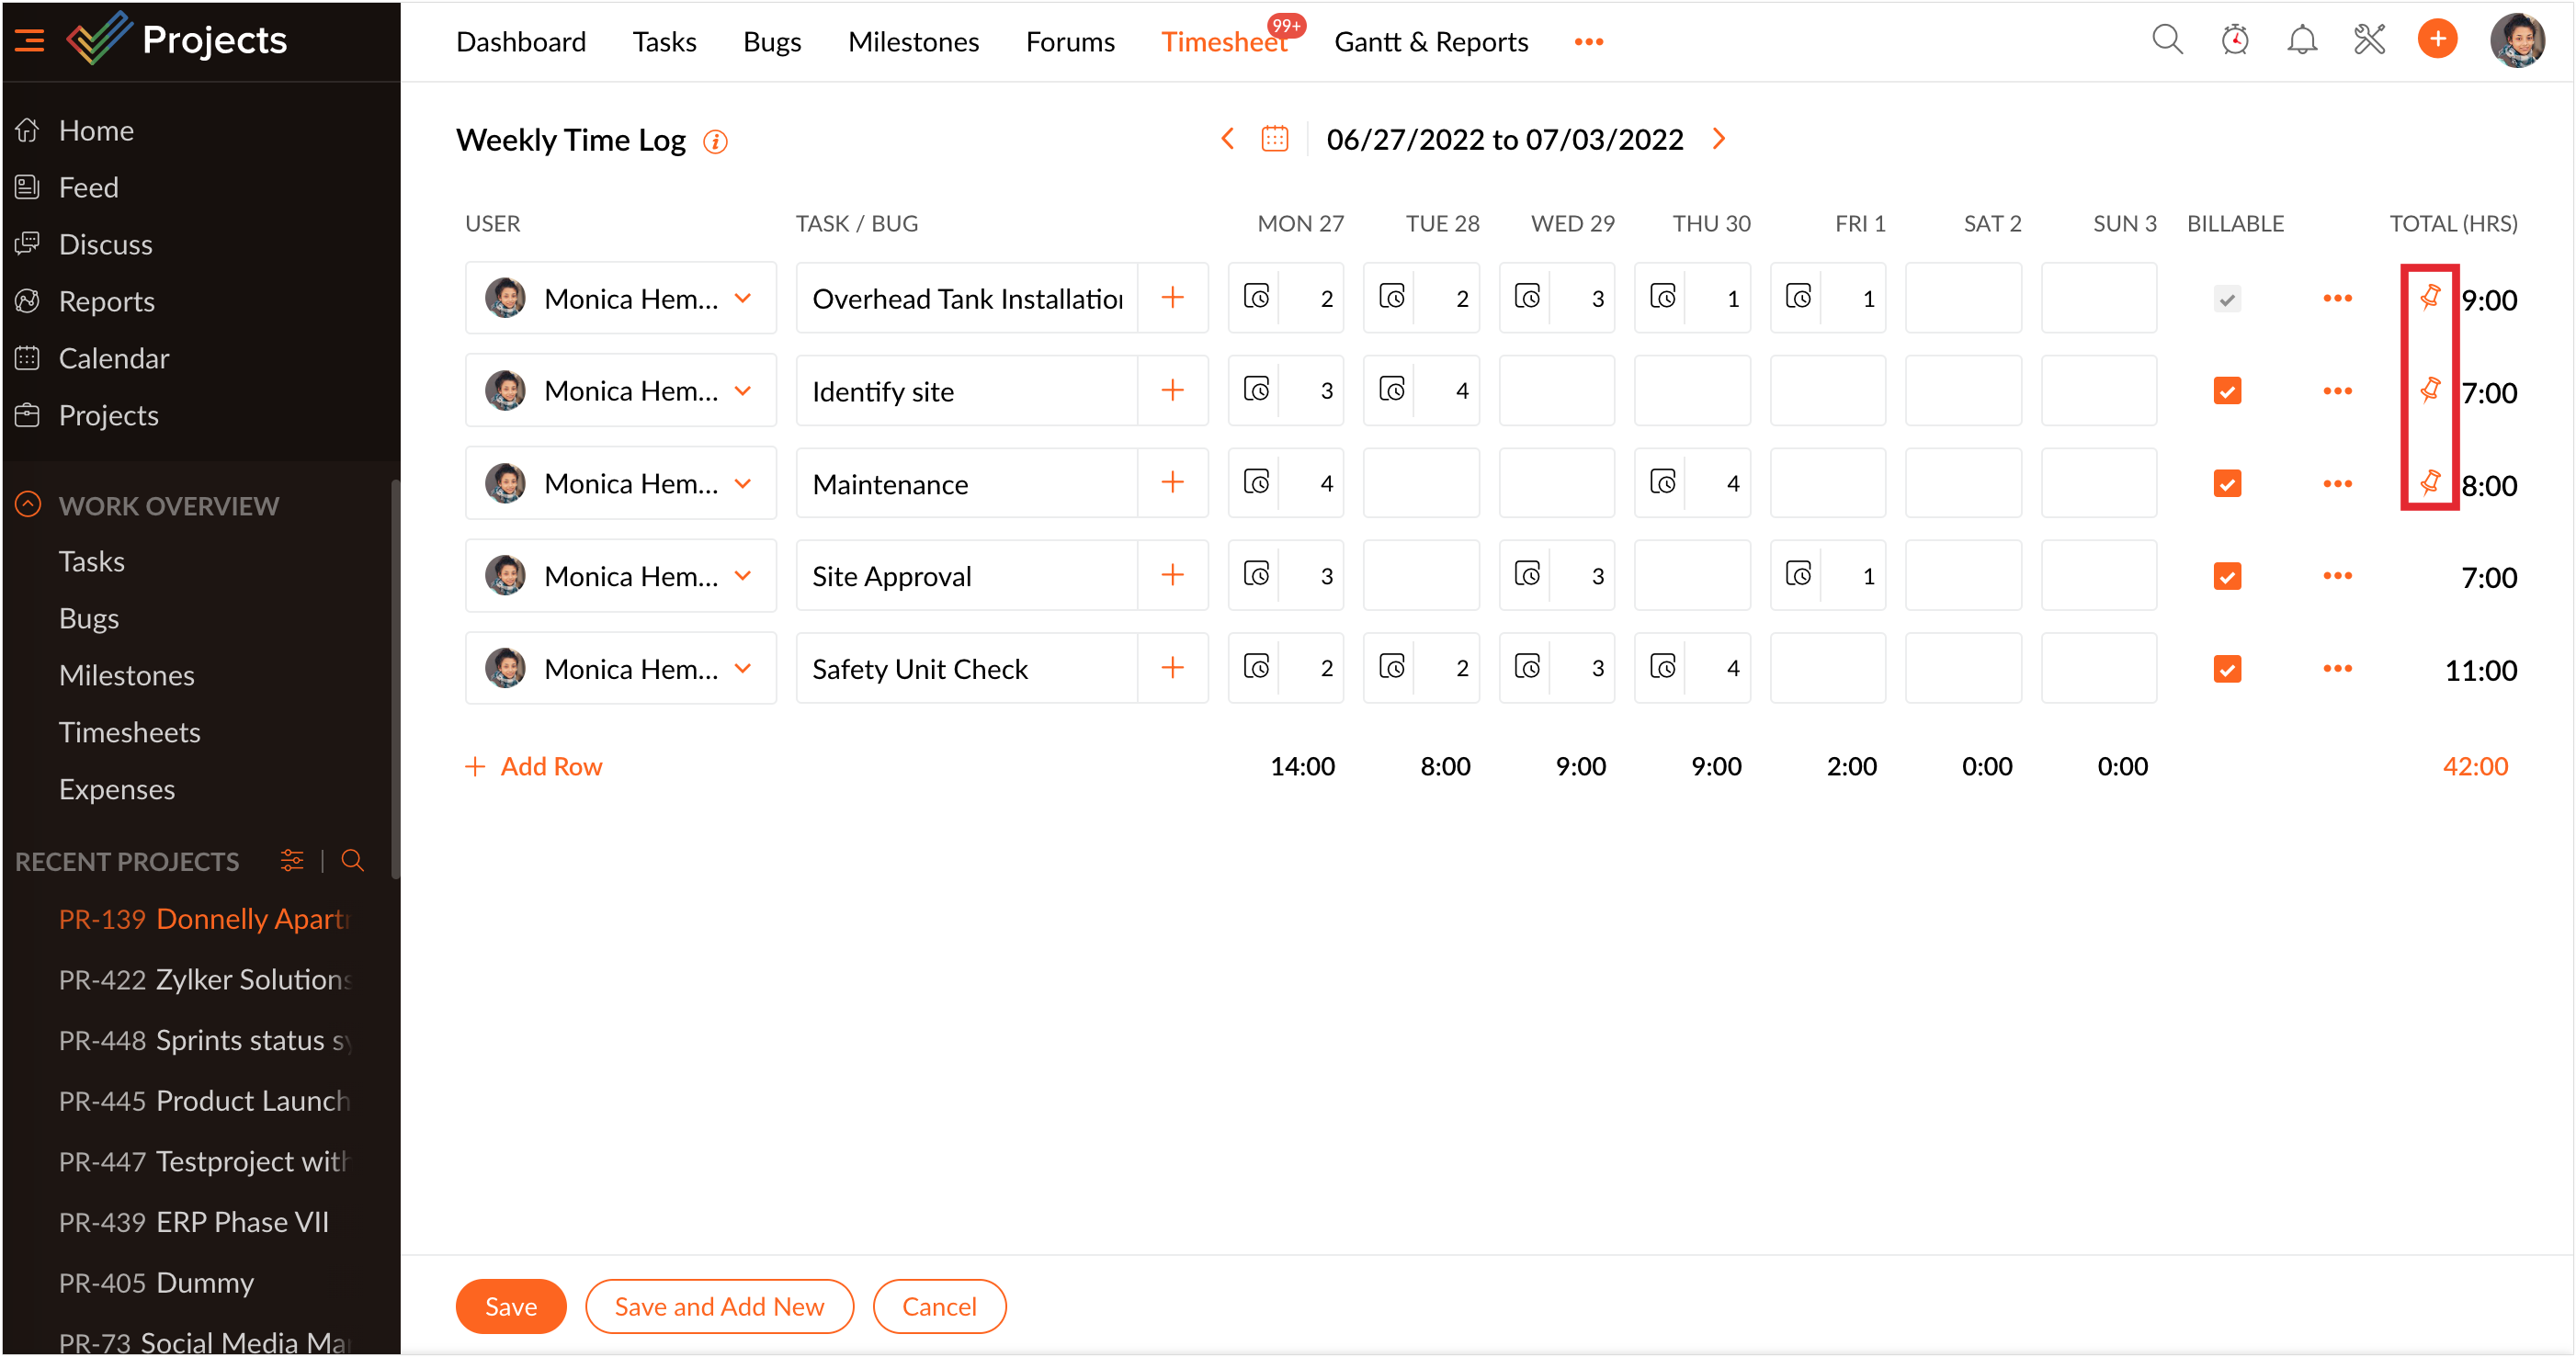2576x1357 pixels.
Task: Click the timer icon on Identify site Tuesday
Action: [1392, 390]
